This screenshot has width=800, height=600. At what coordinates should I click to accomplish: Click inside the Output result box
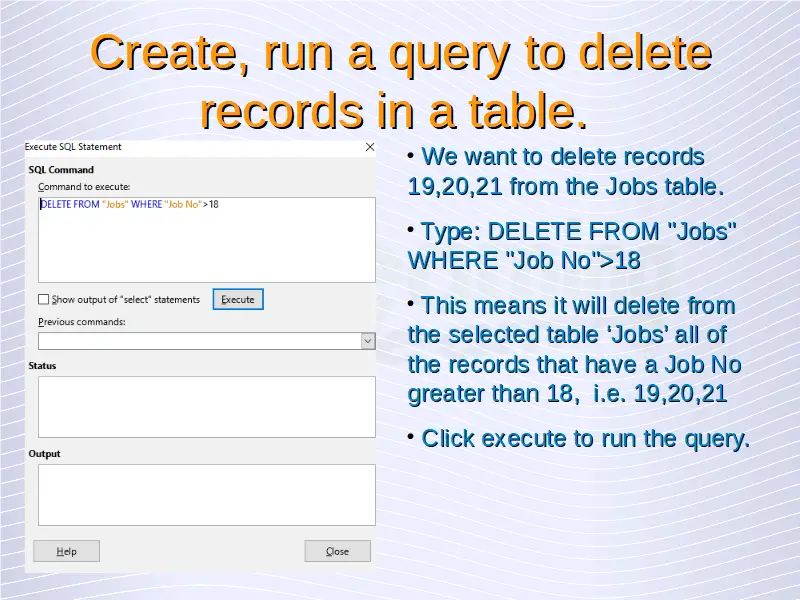pos(207,494)
